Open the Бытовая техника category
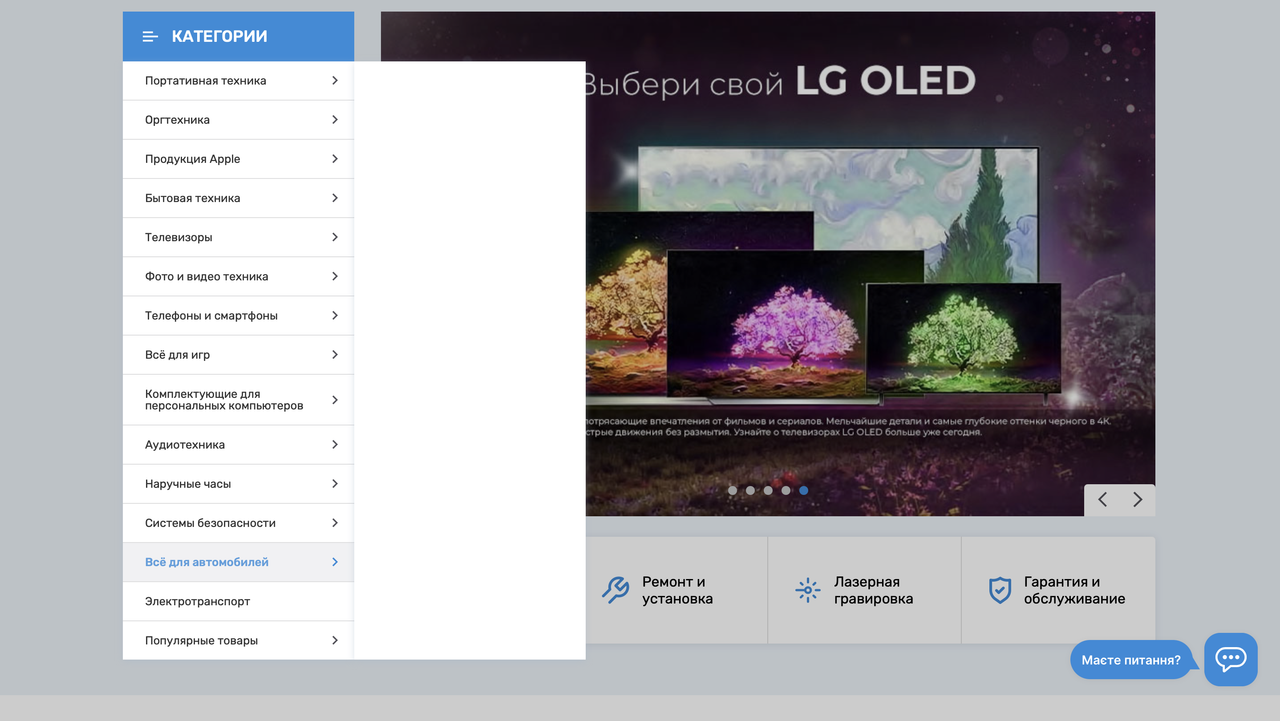 click(x=238, y=198)
